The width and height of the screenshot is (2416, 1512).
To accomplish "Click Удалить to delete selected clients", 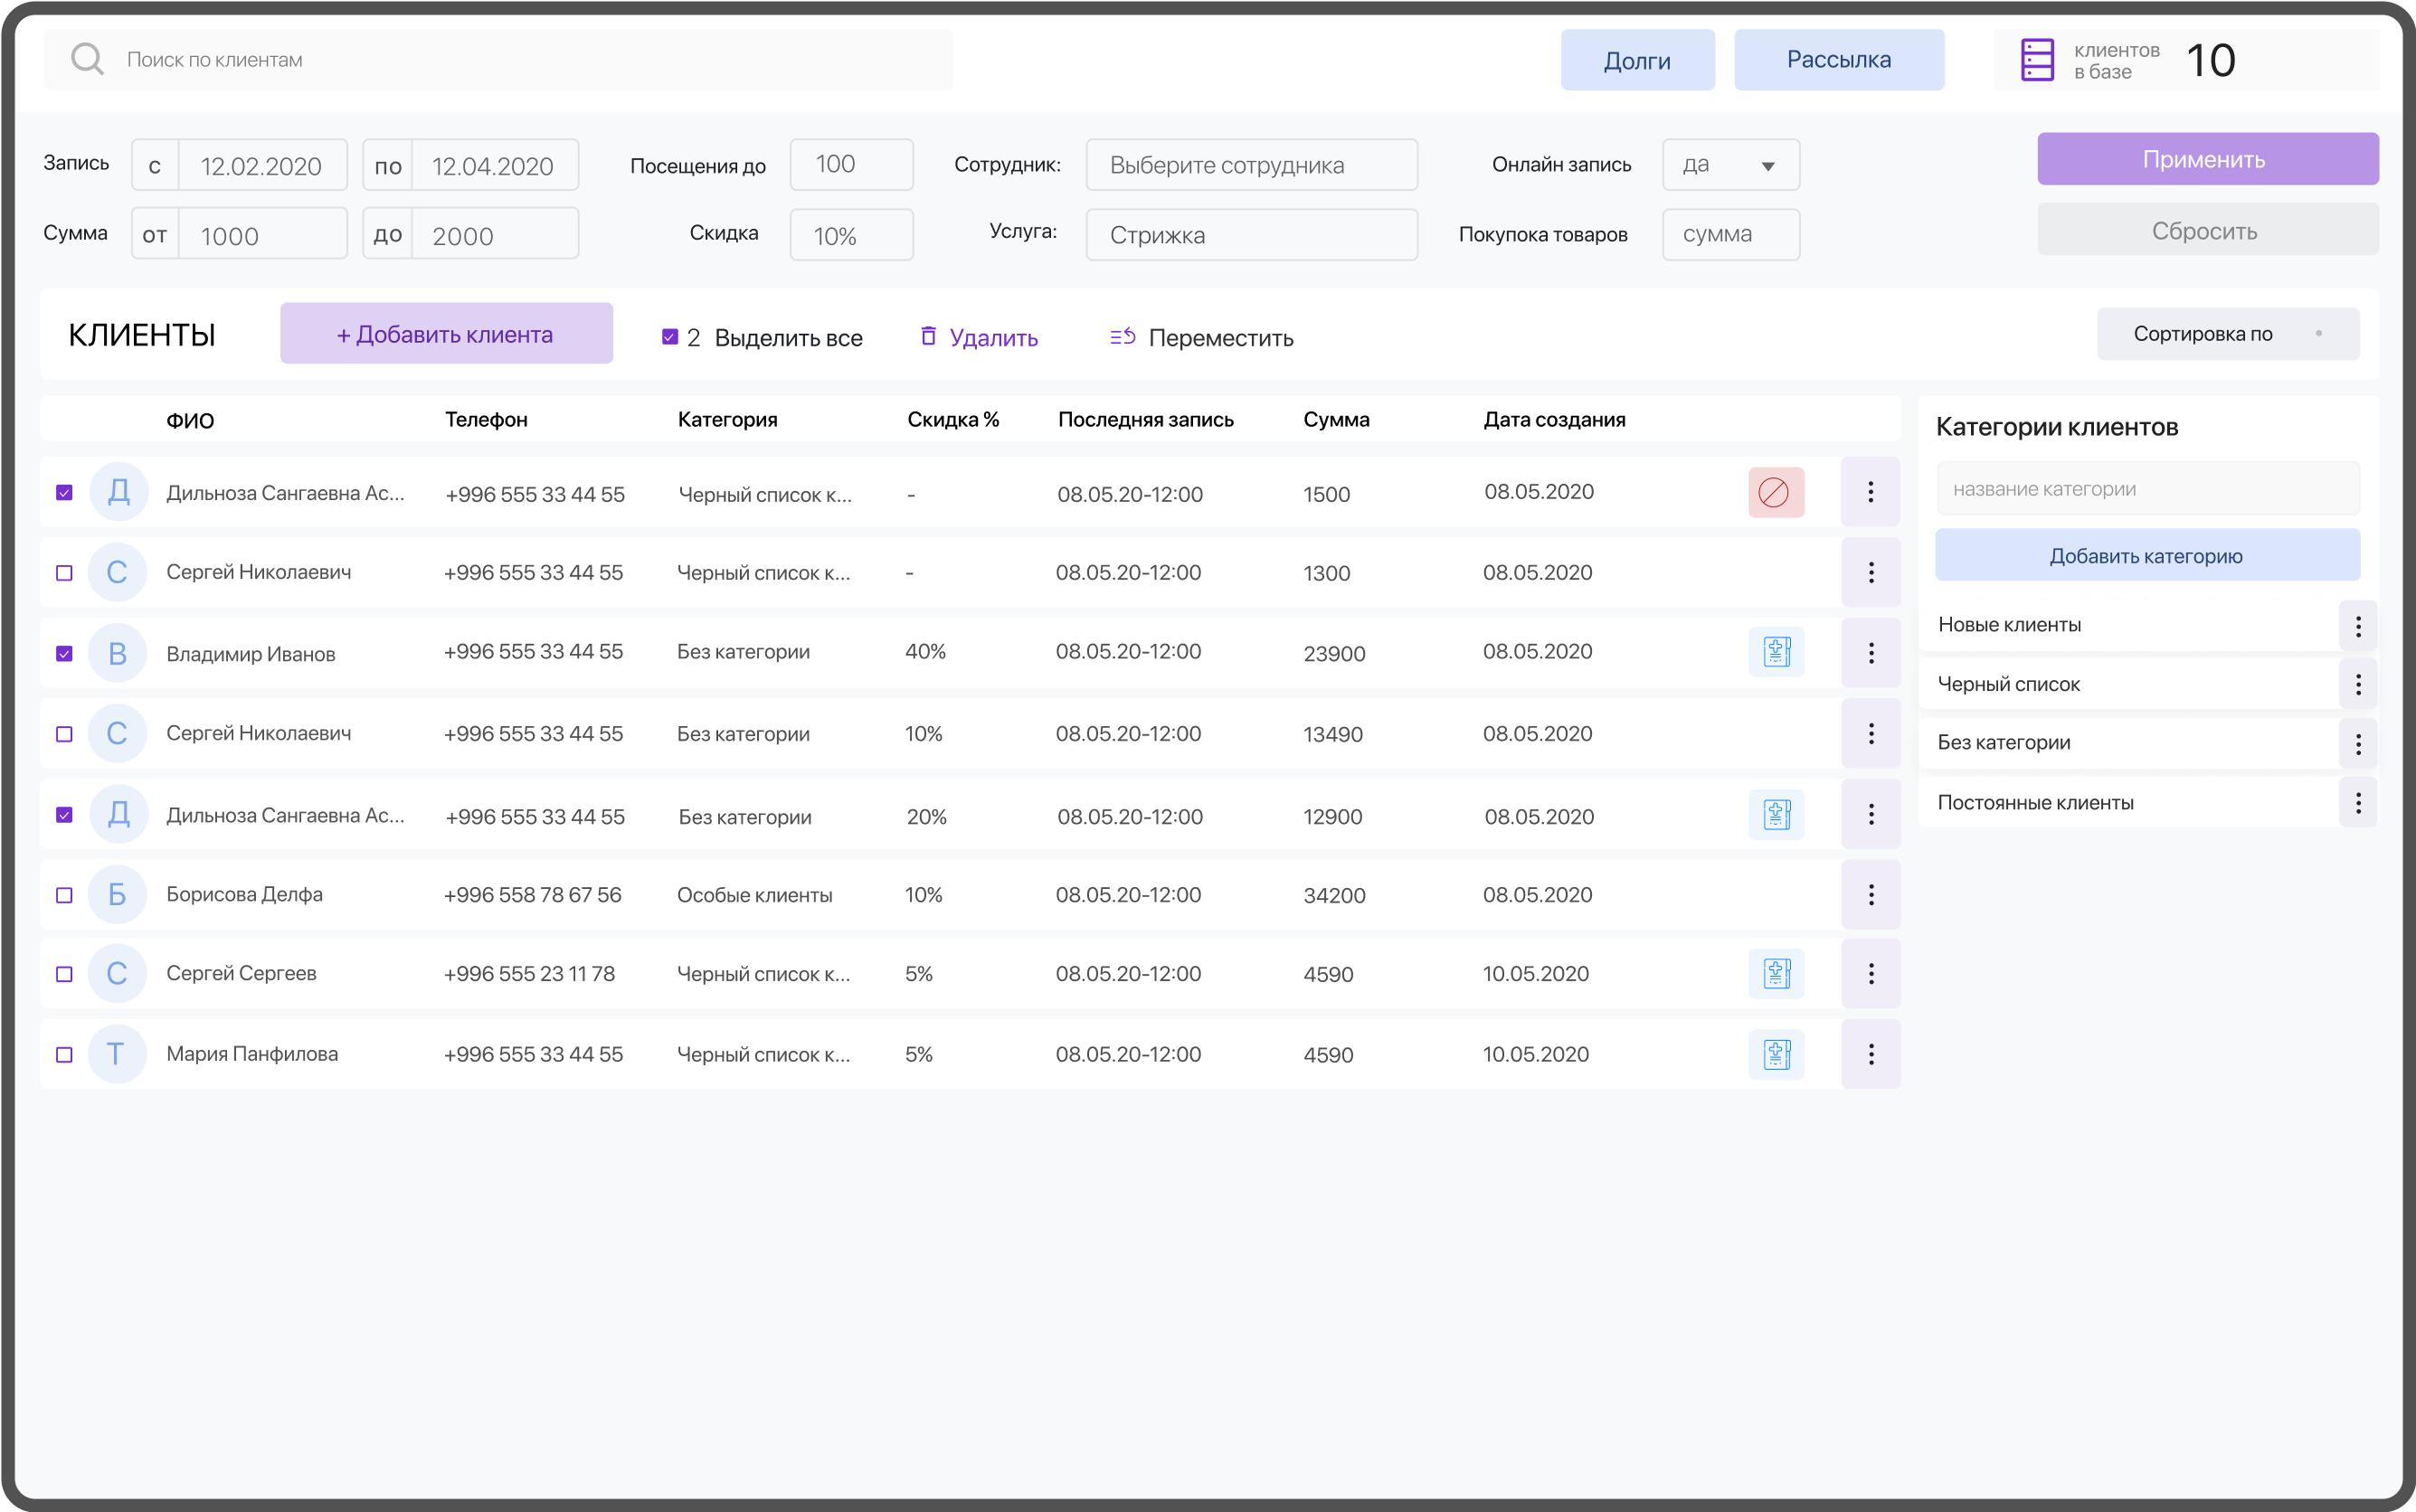I will coord(979,337).
